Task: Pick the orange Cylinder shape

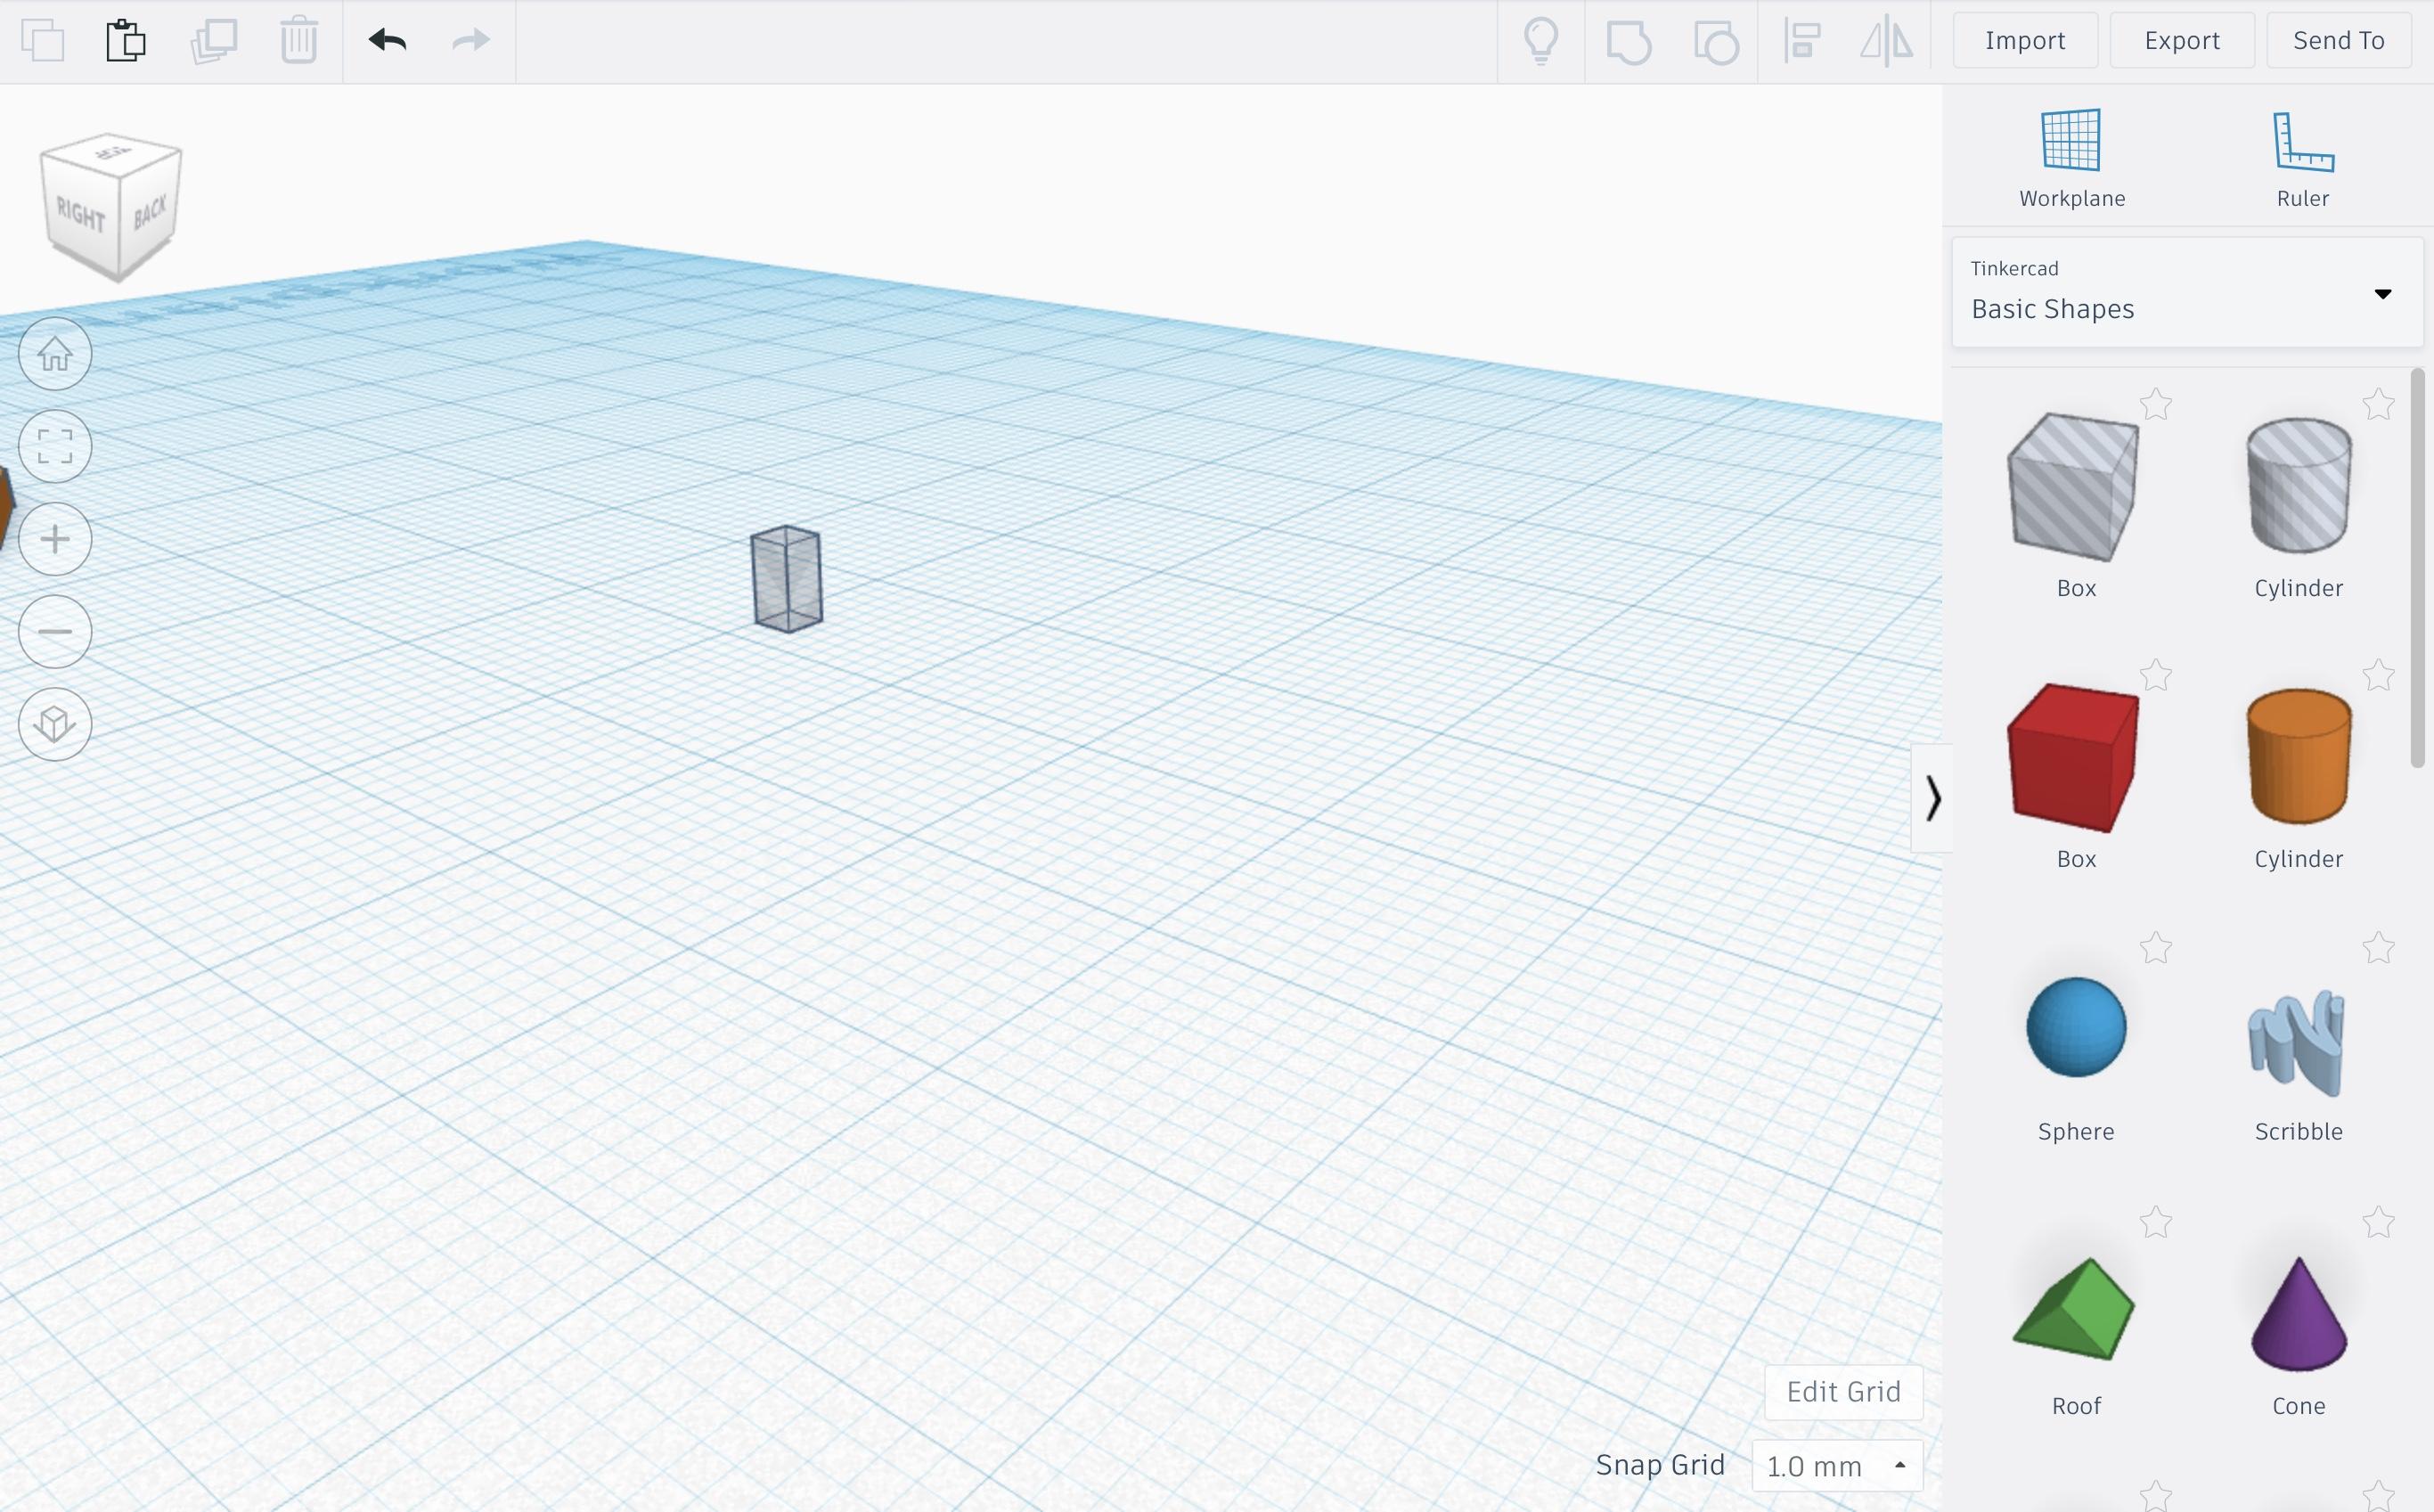Action: 2298,756
